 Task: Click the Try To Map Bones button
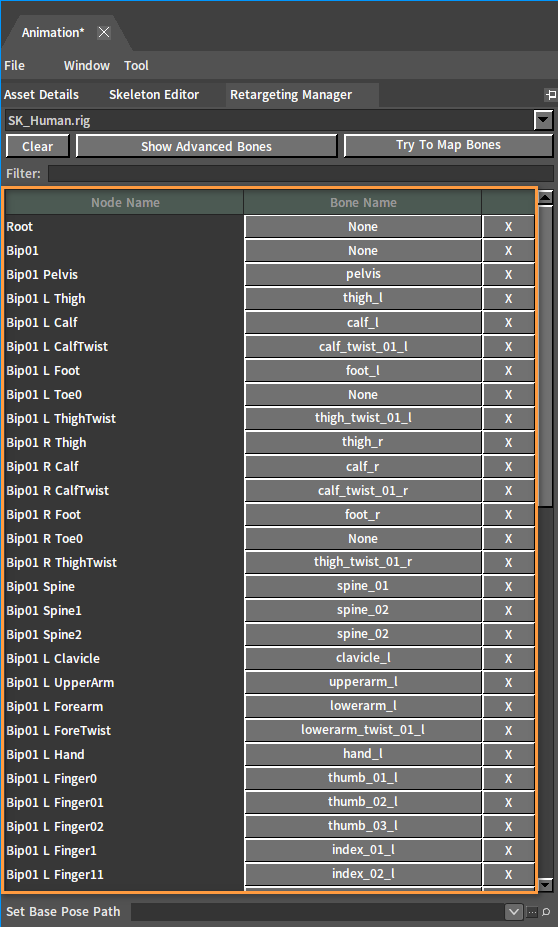pos(448,145)
